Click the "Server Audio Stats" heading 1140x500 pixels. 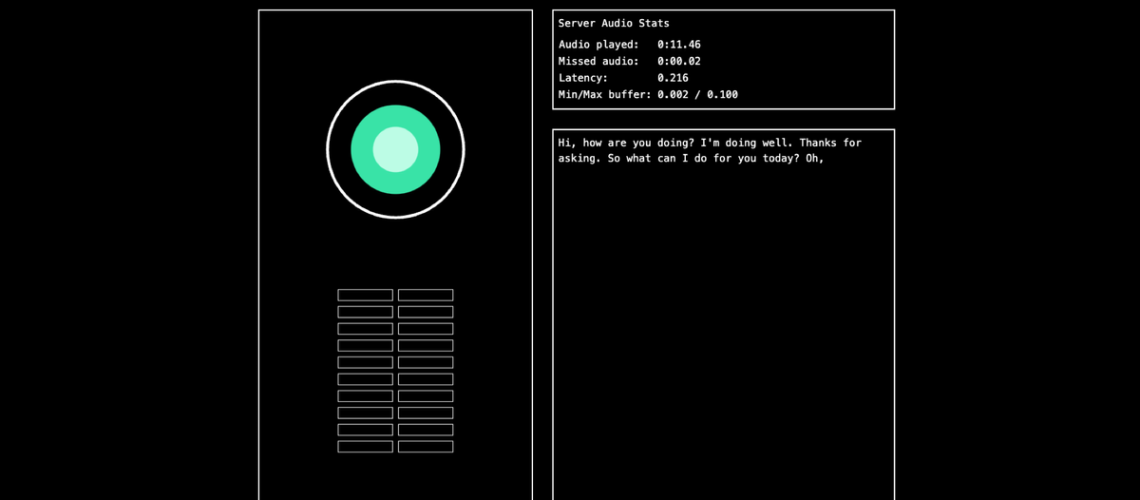613,23
